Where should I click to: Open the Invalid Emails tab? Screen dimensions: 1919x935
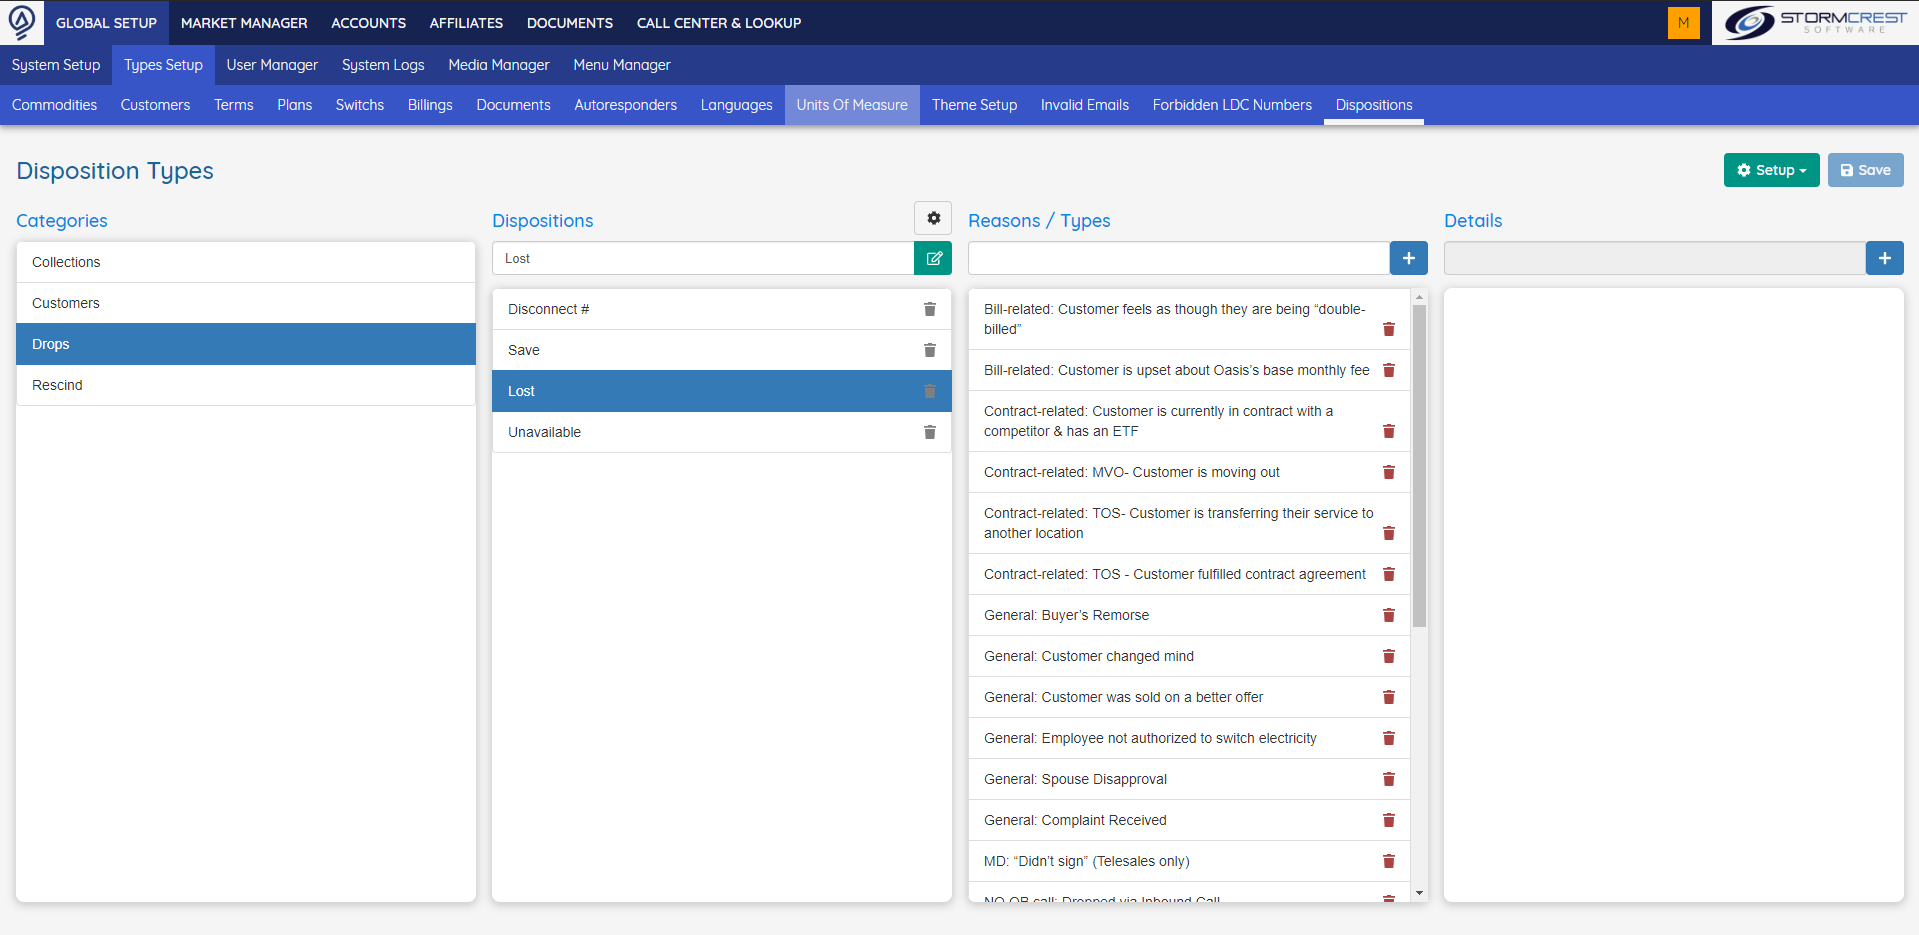[x=1084, y=105]
